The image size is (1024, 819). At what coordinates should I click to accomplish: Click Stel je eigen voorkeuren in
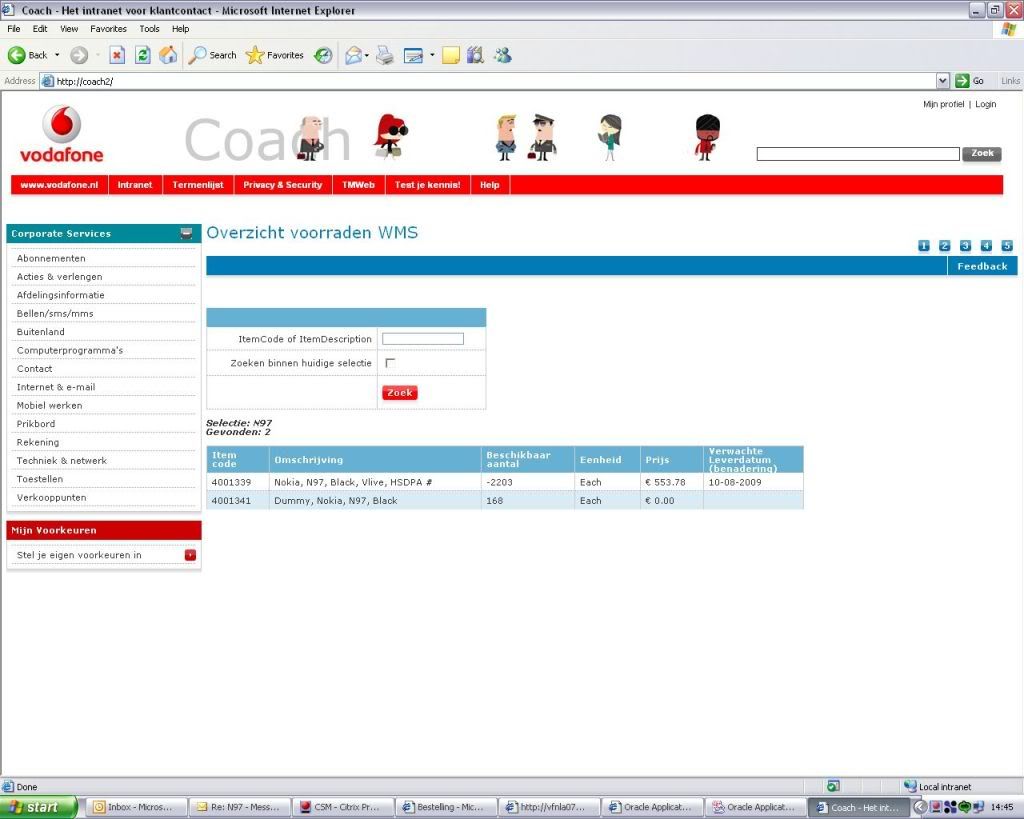(x=79, y=555)
